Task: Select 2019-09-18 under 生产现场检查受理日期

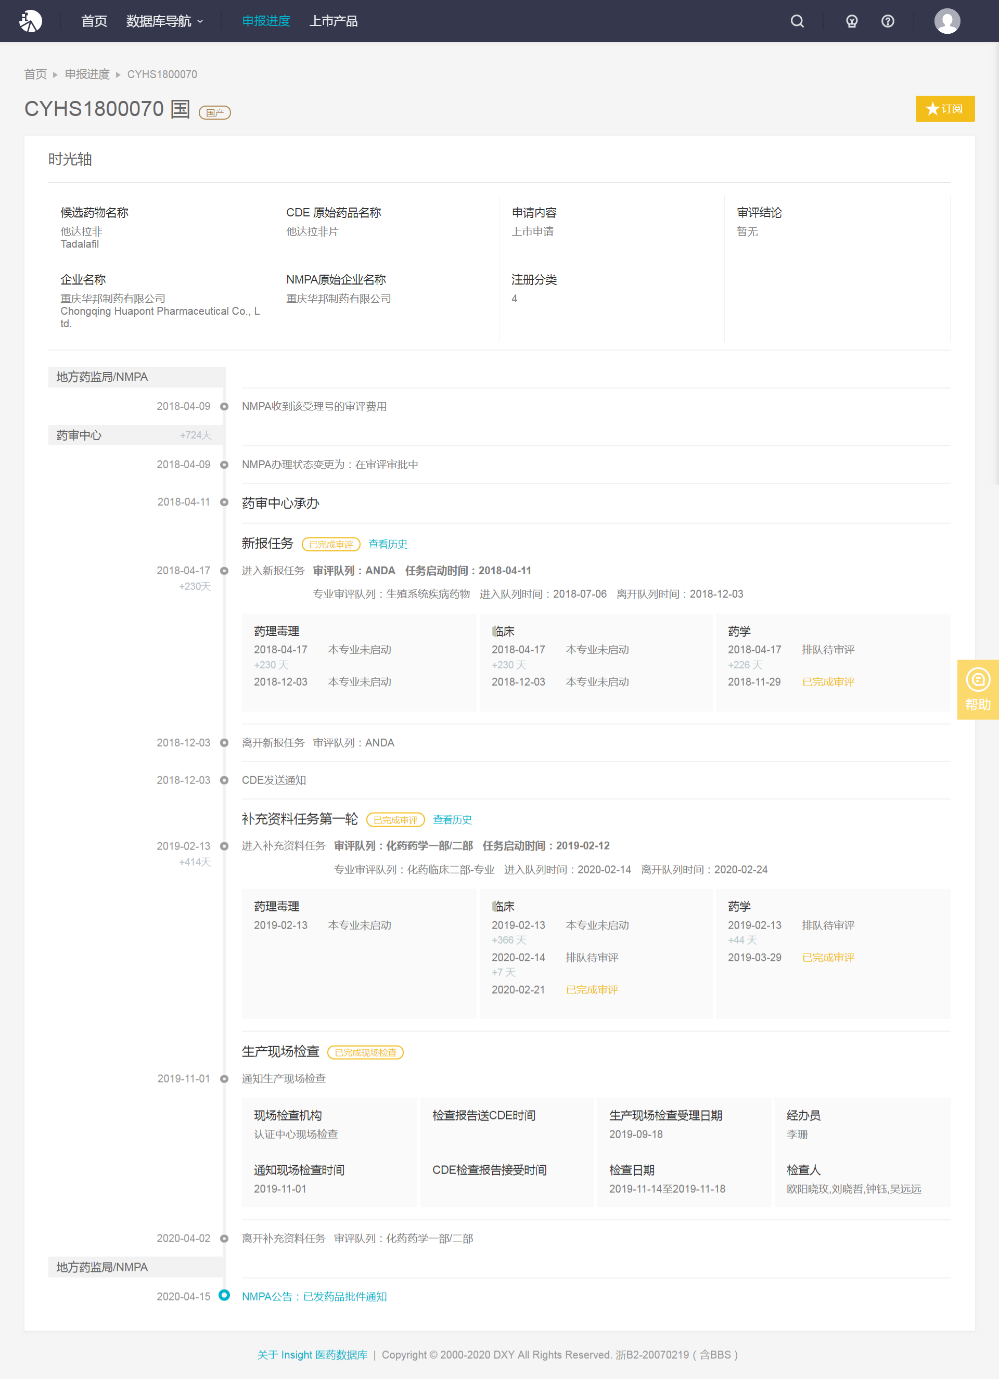Action: pyautogui.click(x=636, y=1134)
